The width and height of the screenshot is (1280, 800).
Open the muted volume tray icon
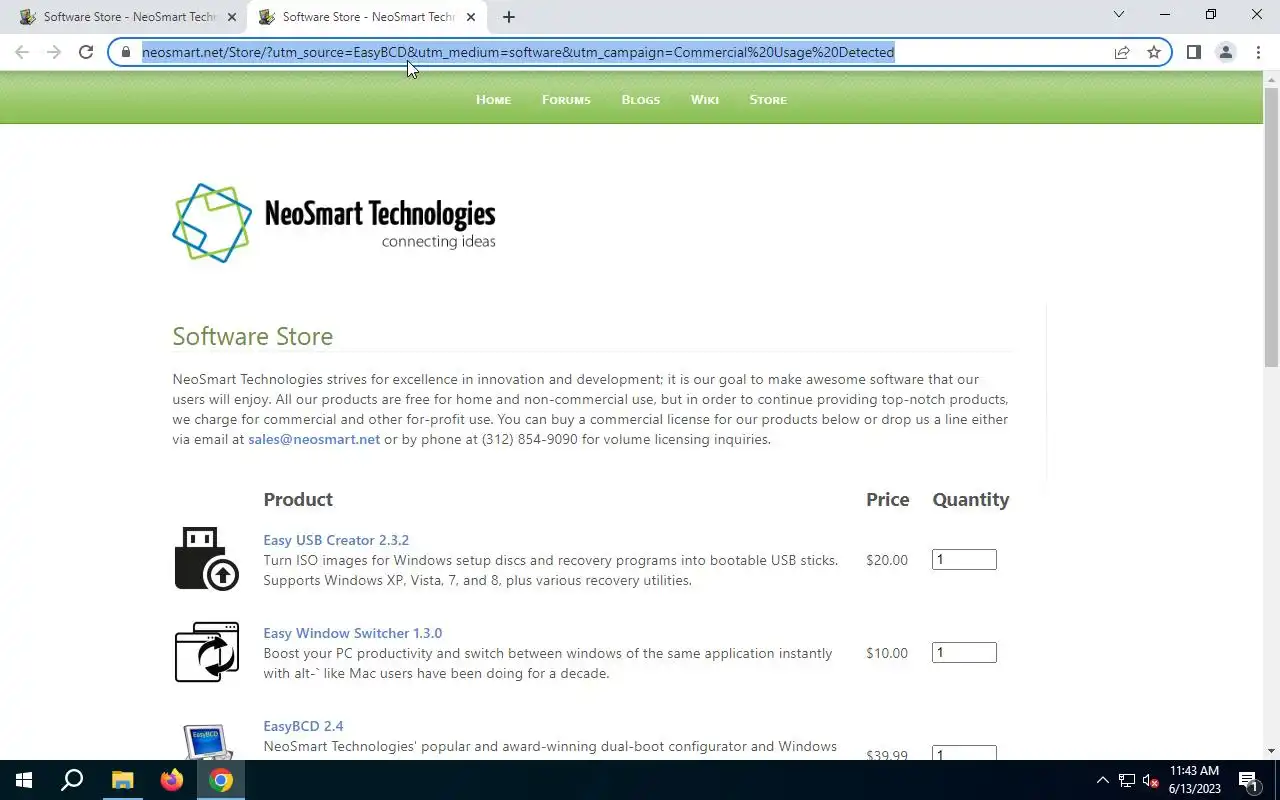click(x=1151, y=780)
